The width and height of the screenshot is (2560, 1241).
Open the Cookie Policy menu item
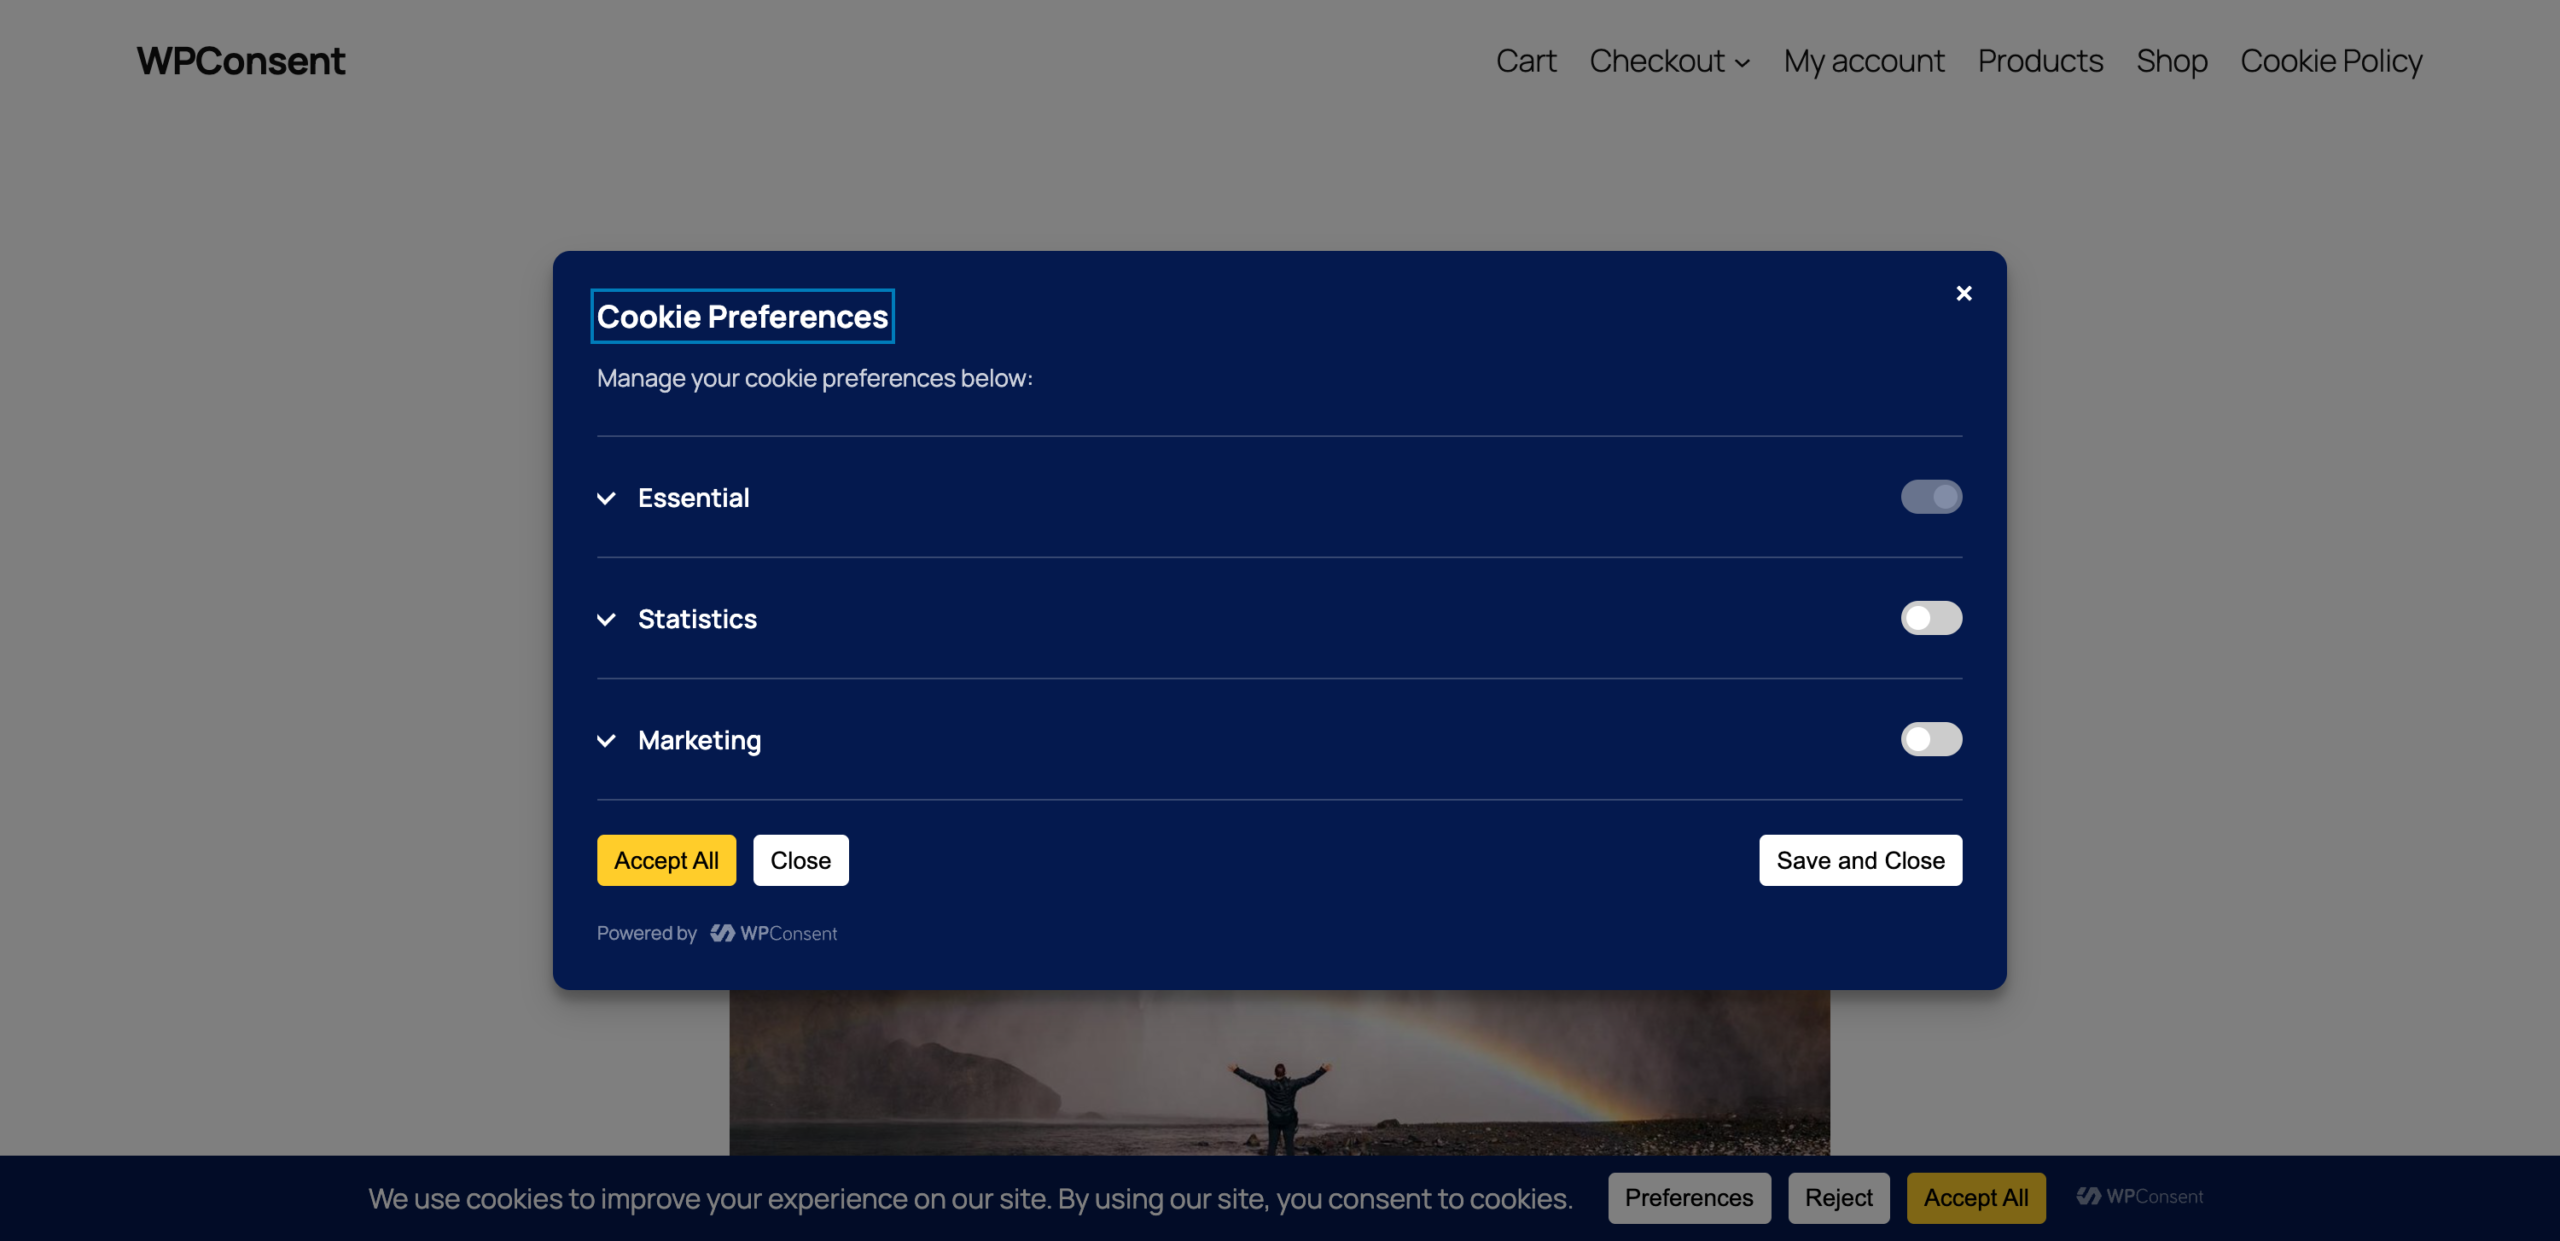pos(2331,61)
